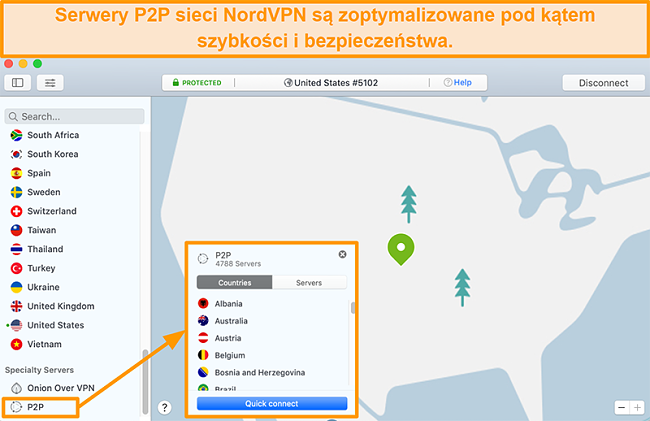Click the yellow minimize window button

[23, 63]
